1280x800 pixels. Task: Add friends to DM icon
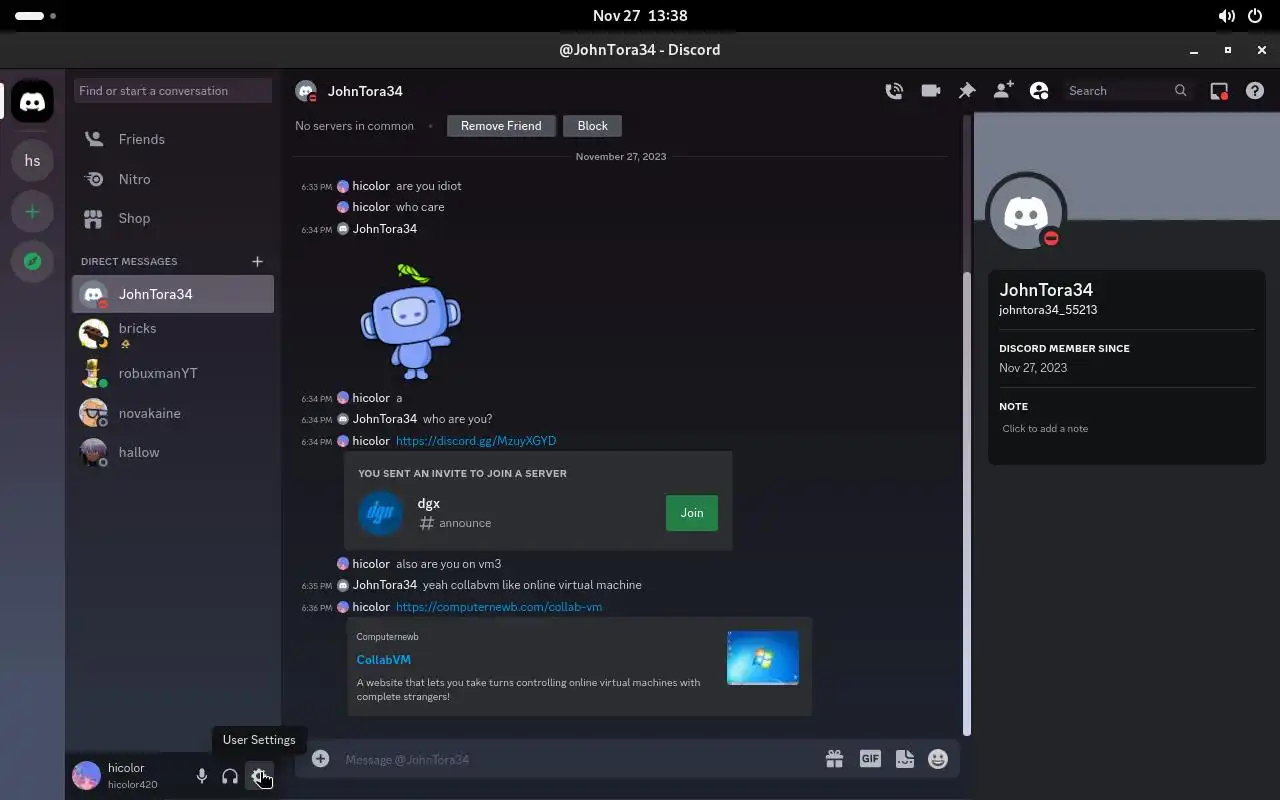(1003, 91)
